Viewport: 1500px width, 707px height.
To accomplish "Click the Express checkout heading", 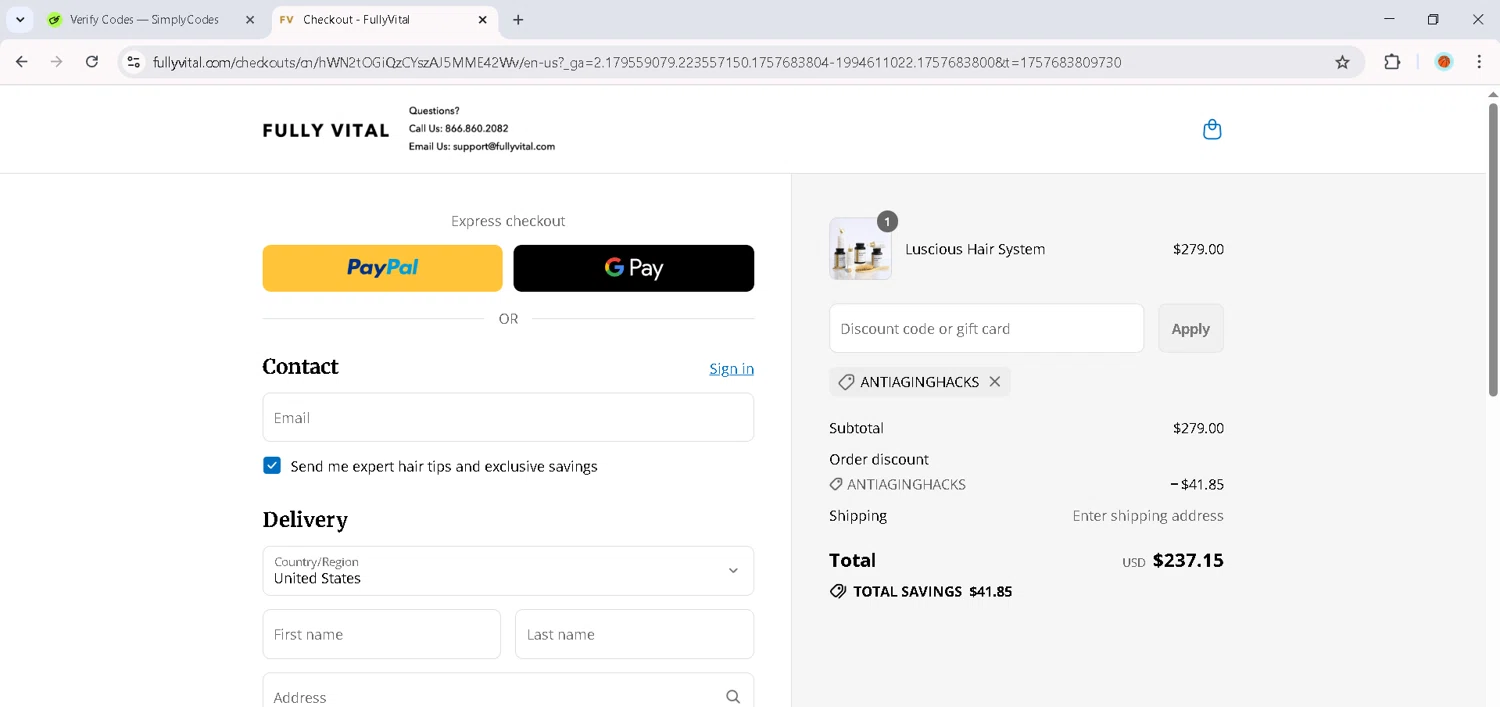I will 508,221.
